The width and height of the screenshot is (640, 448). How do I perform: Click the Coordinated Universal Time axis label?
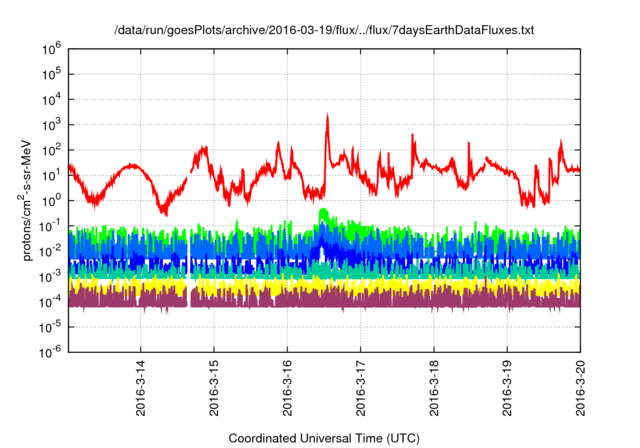point(324,438)
